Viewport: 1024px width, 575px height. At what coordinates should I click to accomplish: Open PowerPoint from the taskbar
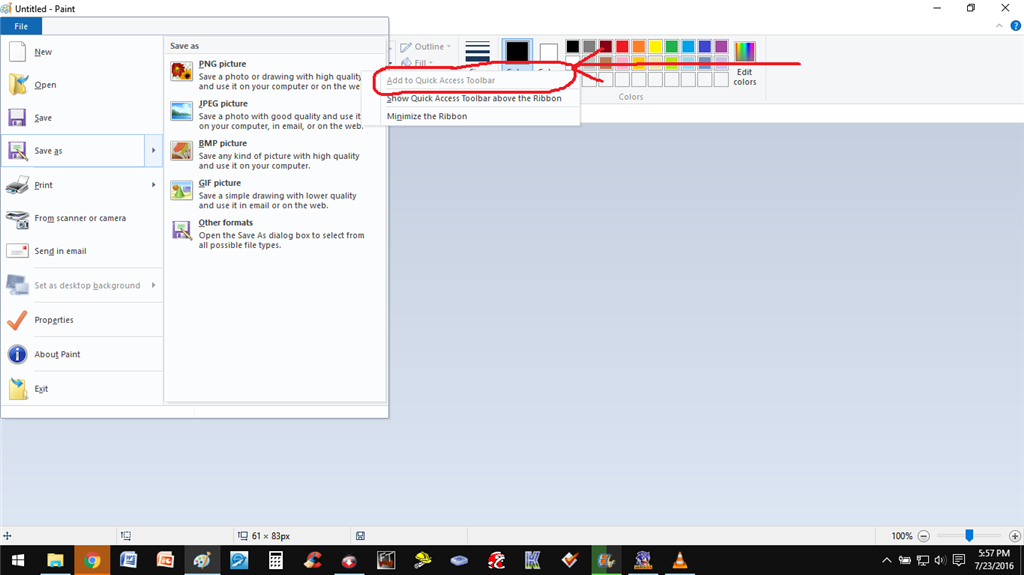165,561
